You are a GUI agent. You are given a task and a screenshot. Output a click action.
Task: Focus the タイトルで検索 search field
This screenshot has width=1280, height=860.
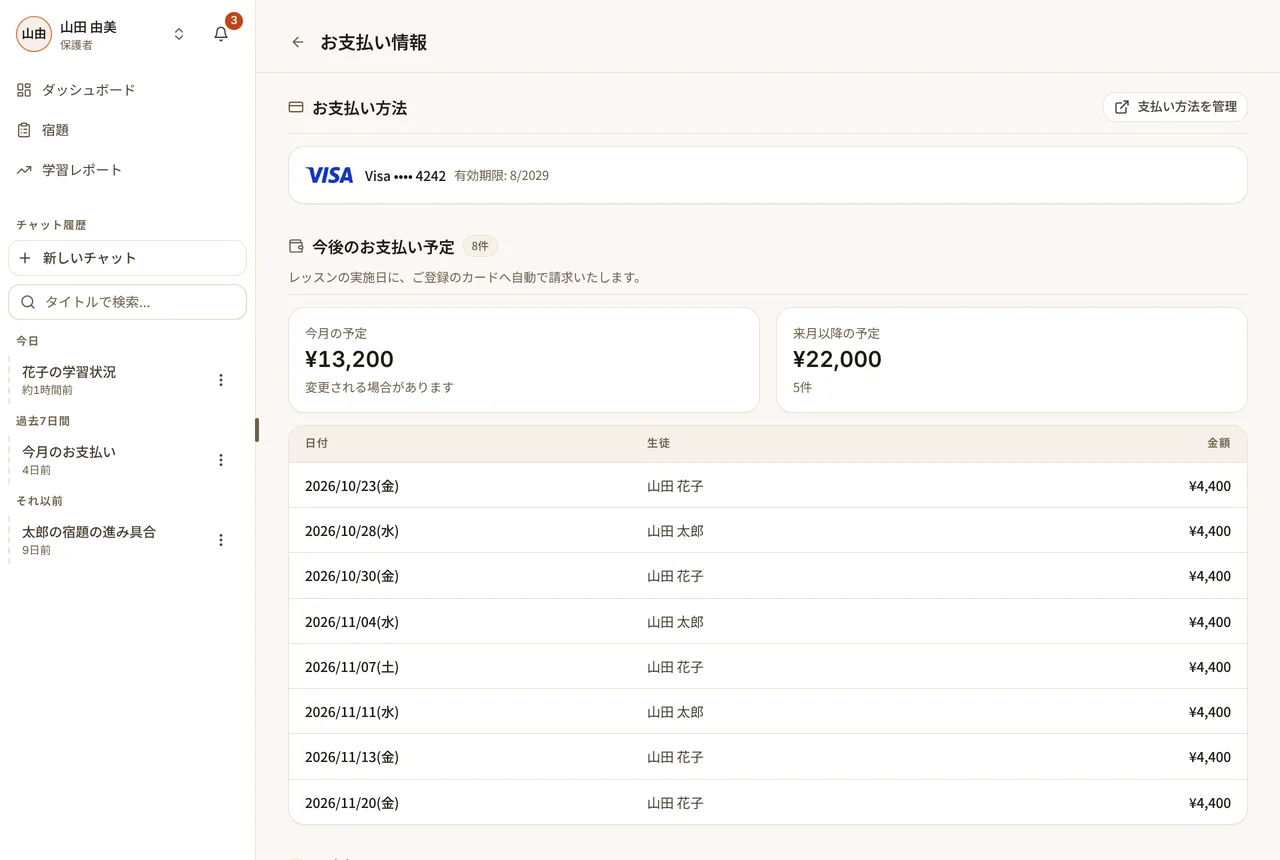[x=128, y=302]
